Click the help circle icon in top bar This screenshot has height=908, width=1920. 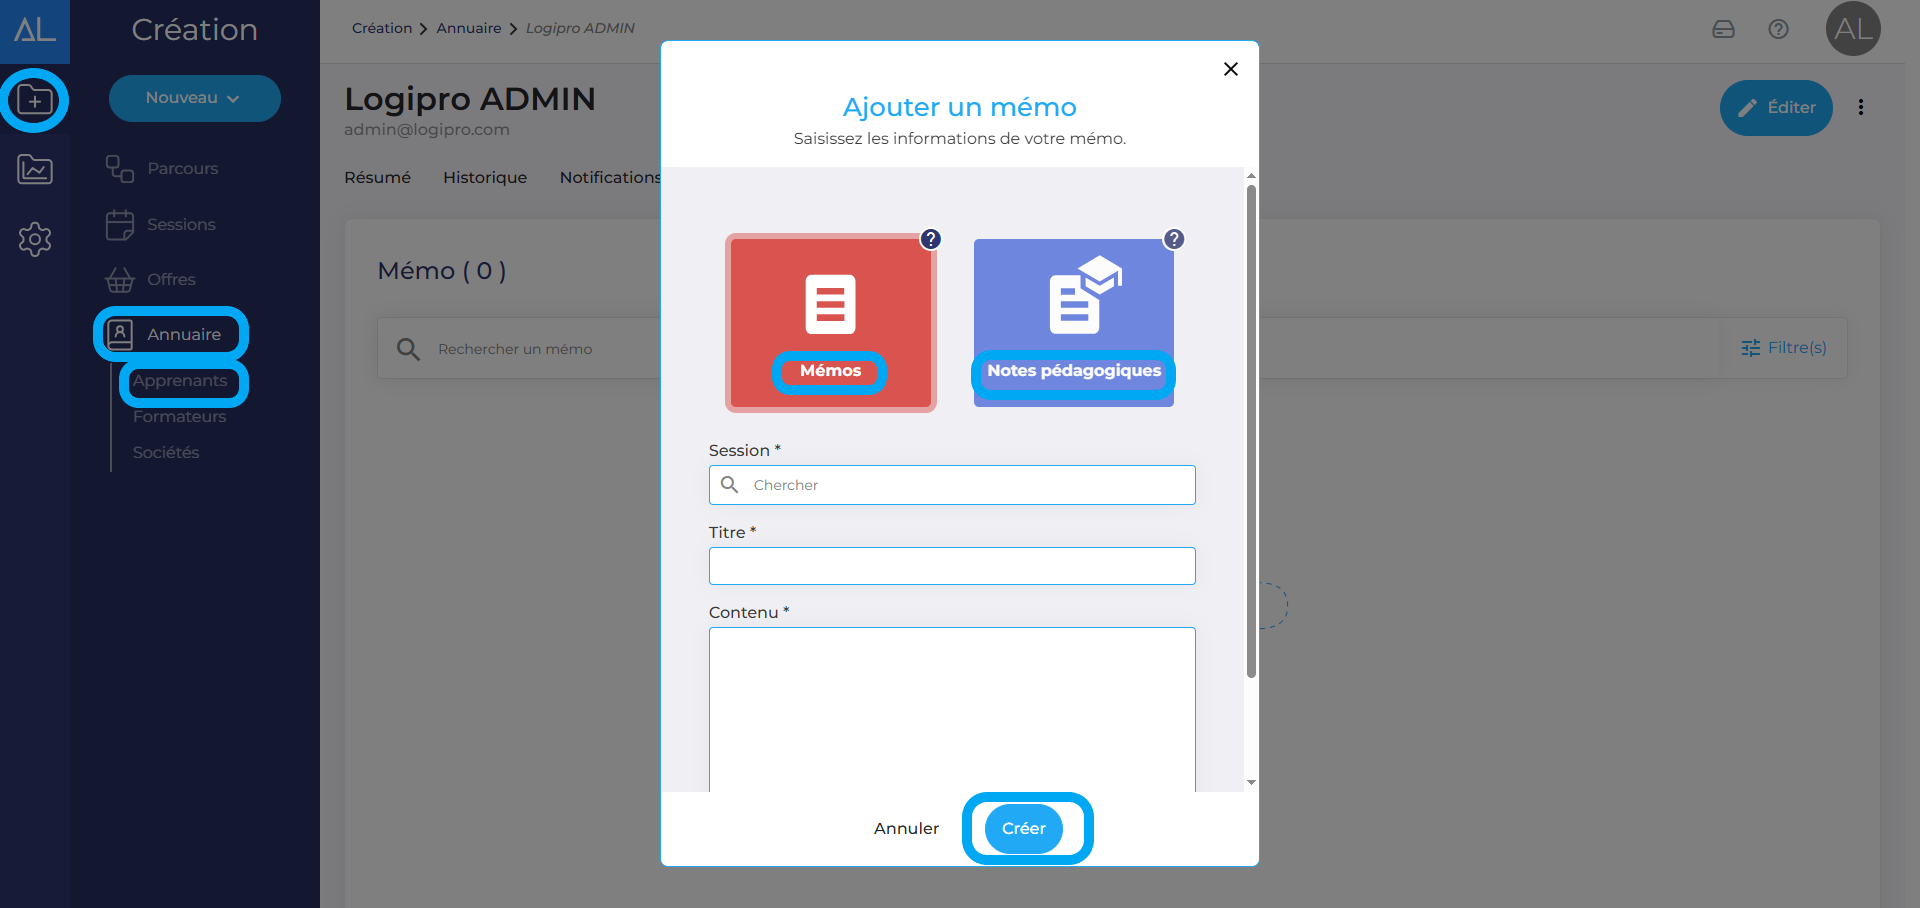[1778, 29]
